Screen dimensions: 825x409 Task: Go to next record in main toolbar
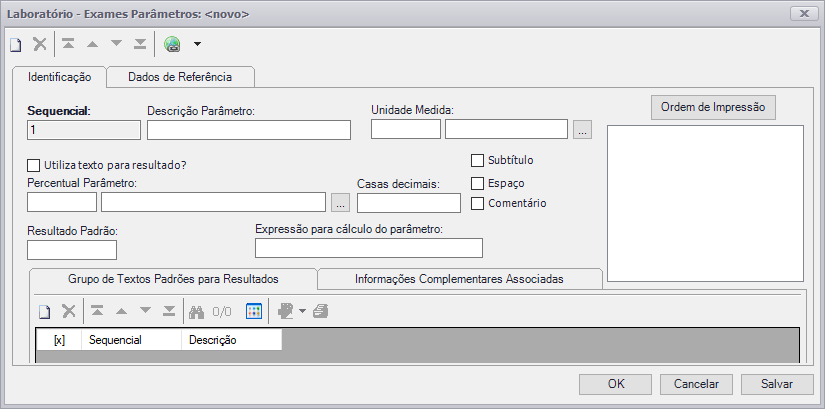tap(116, 44)
